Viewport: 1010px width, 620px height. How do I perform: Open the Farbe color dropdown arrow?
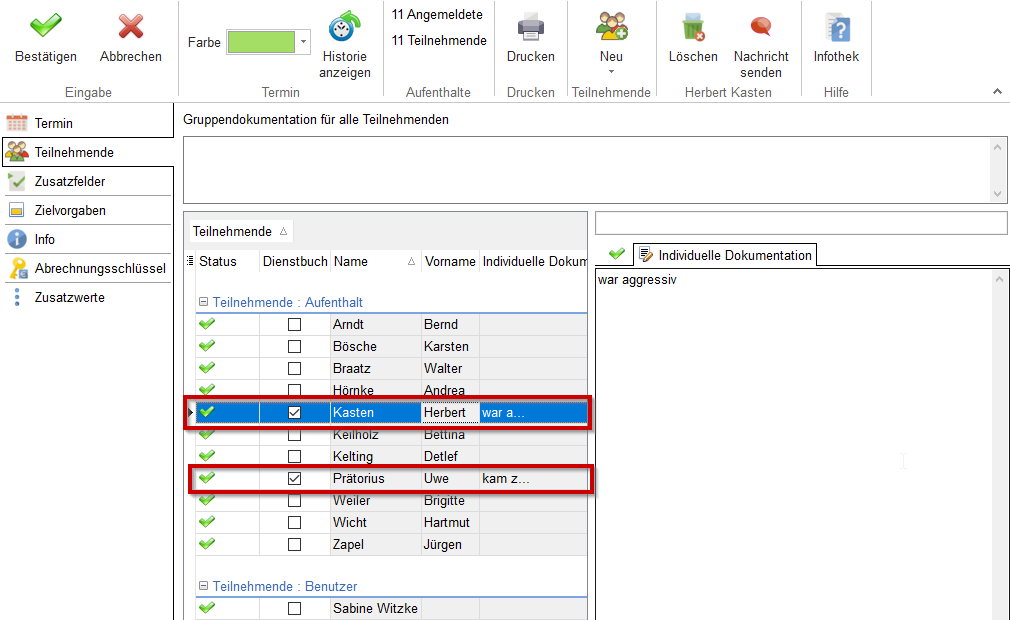(x=304, y=42)
